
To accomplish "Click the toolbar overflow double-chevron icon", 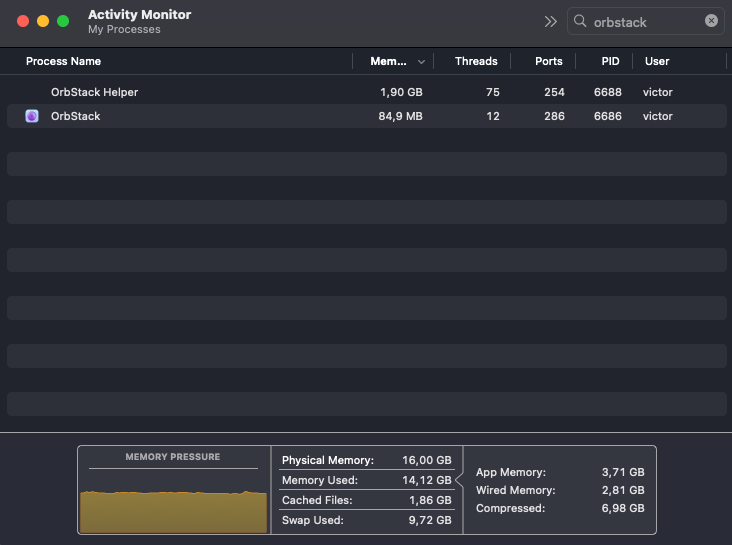I will 550,21.
